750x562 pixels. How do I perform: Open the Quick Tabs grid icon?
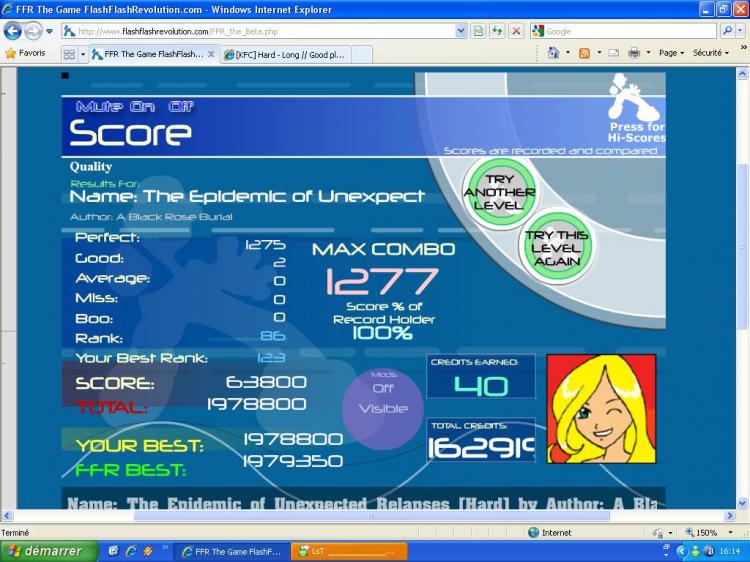point(69,54)
